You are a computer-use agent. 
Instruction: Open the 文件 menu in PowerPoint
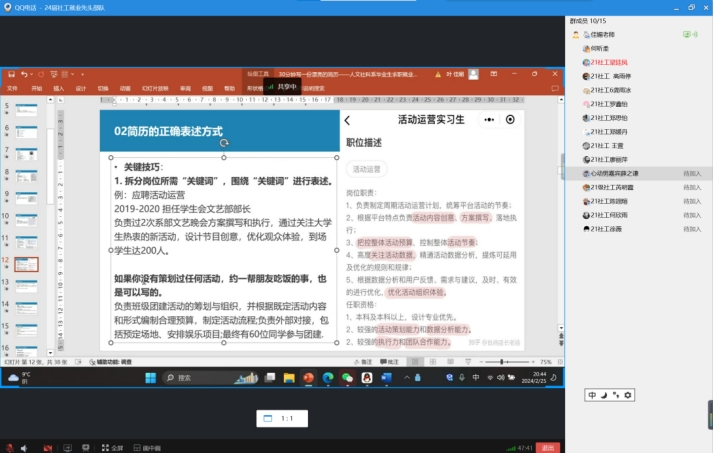pos(13,88)
